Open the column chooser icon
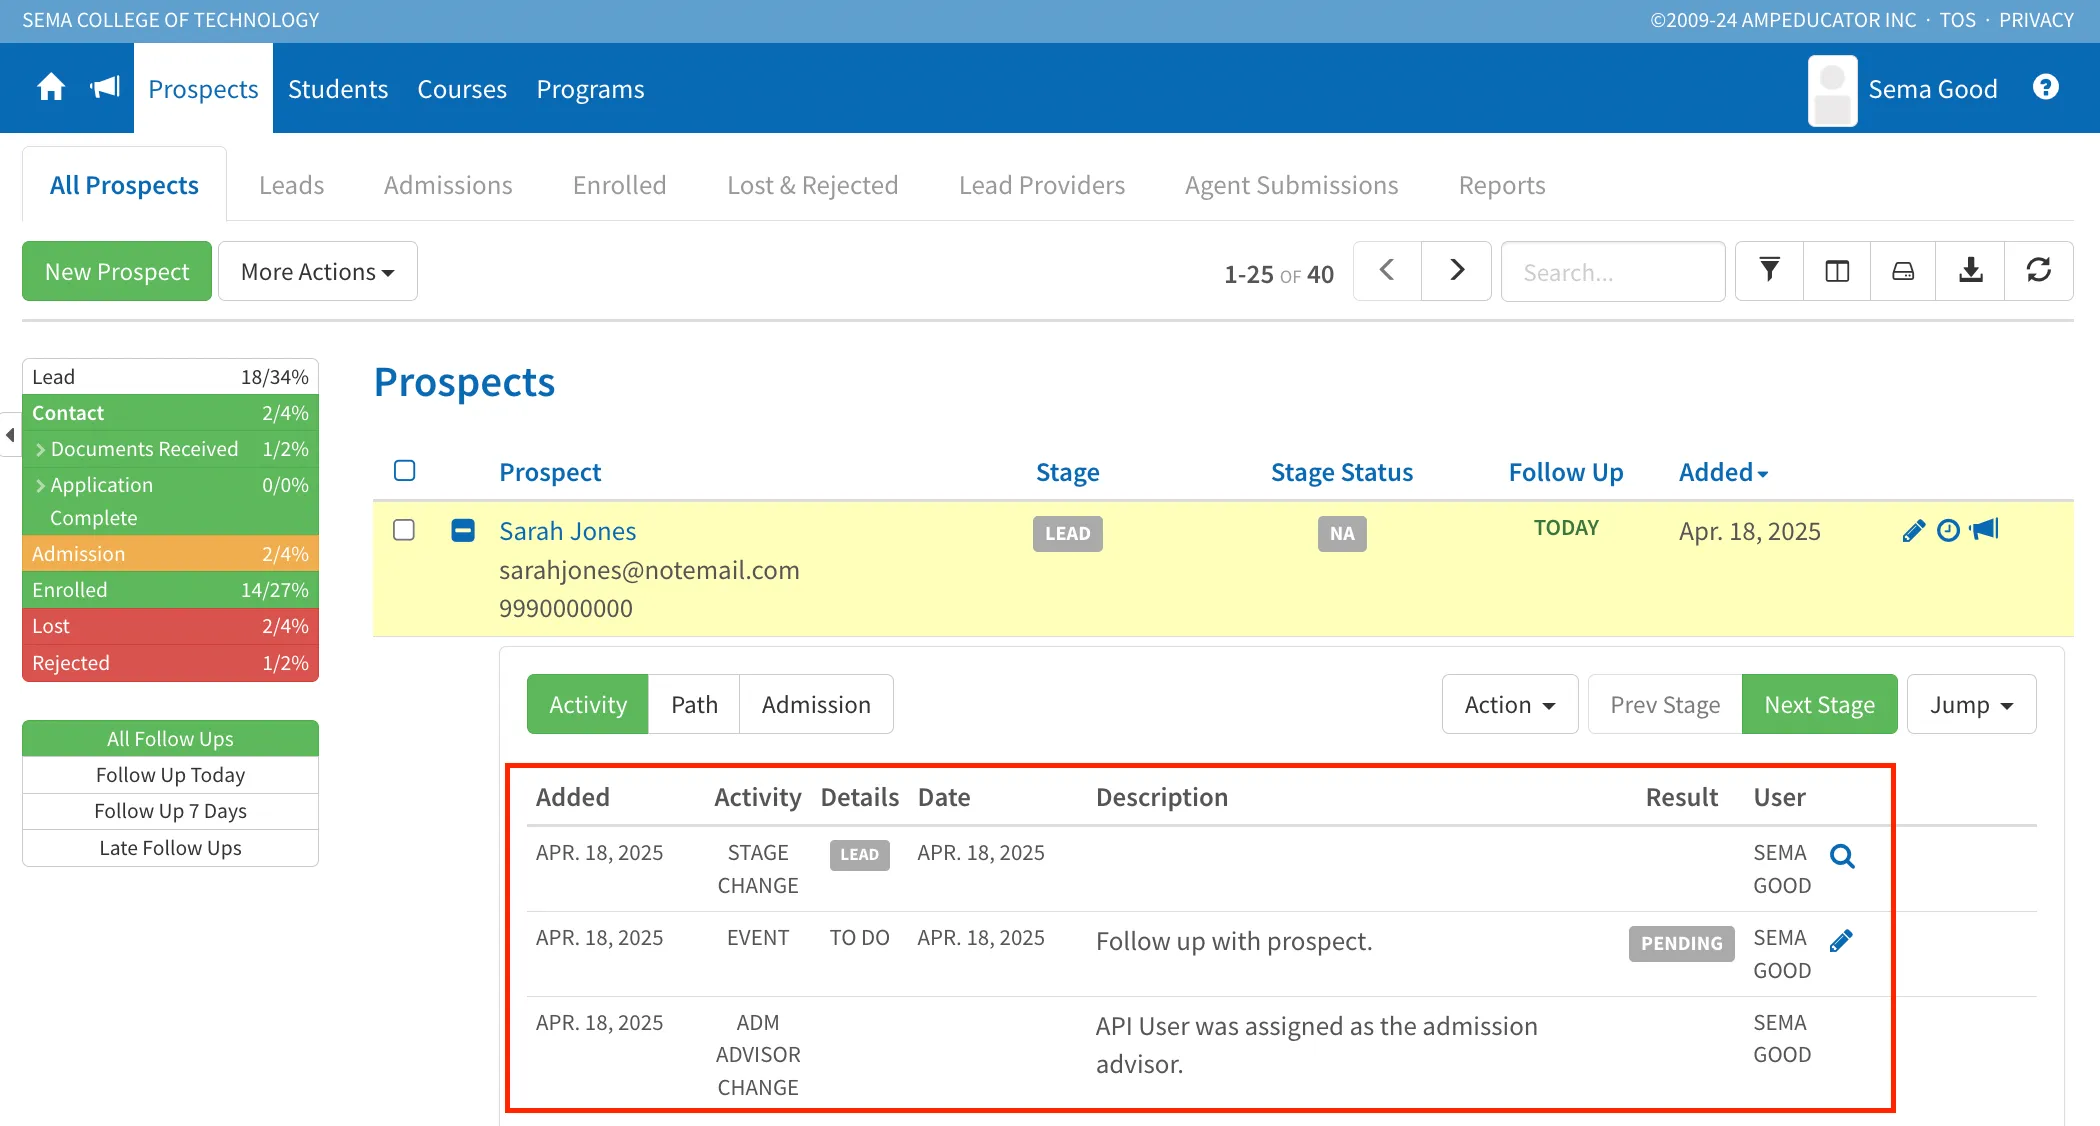Screen dimensions: 2100x1126 [1837, 271]
